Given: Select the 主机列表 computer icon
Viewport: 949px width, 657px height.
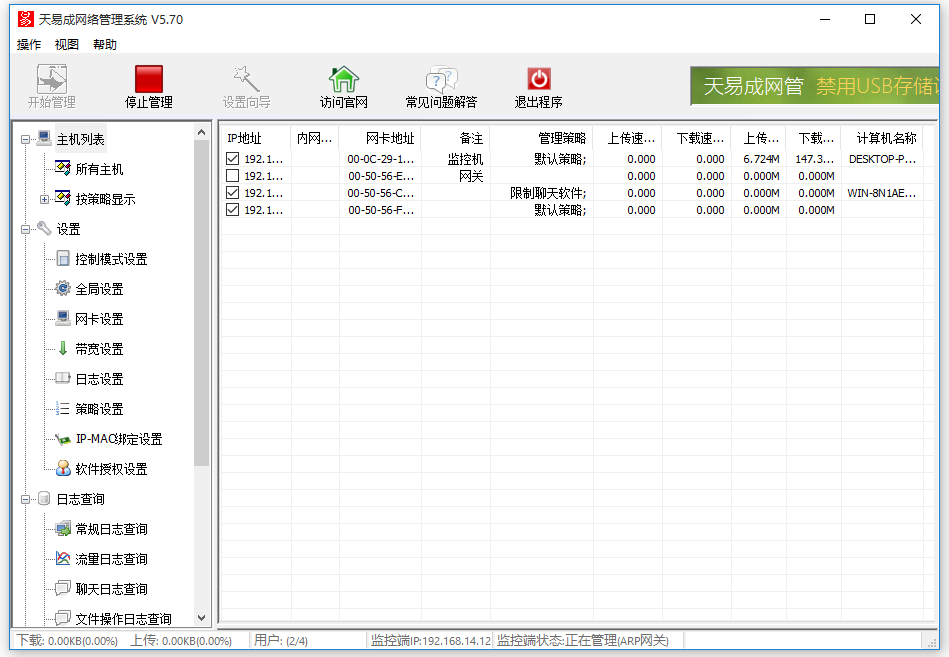Looking at the screenshot, I should pyautogui.click(x=44, y=139).
